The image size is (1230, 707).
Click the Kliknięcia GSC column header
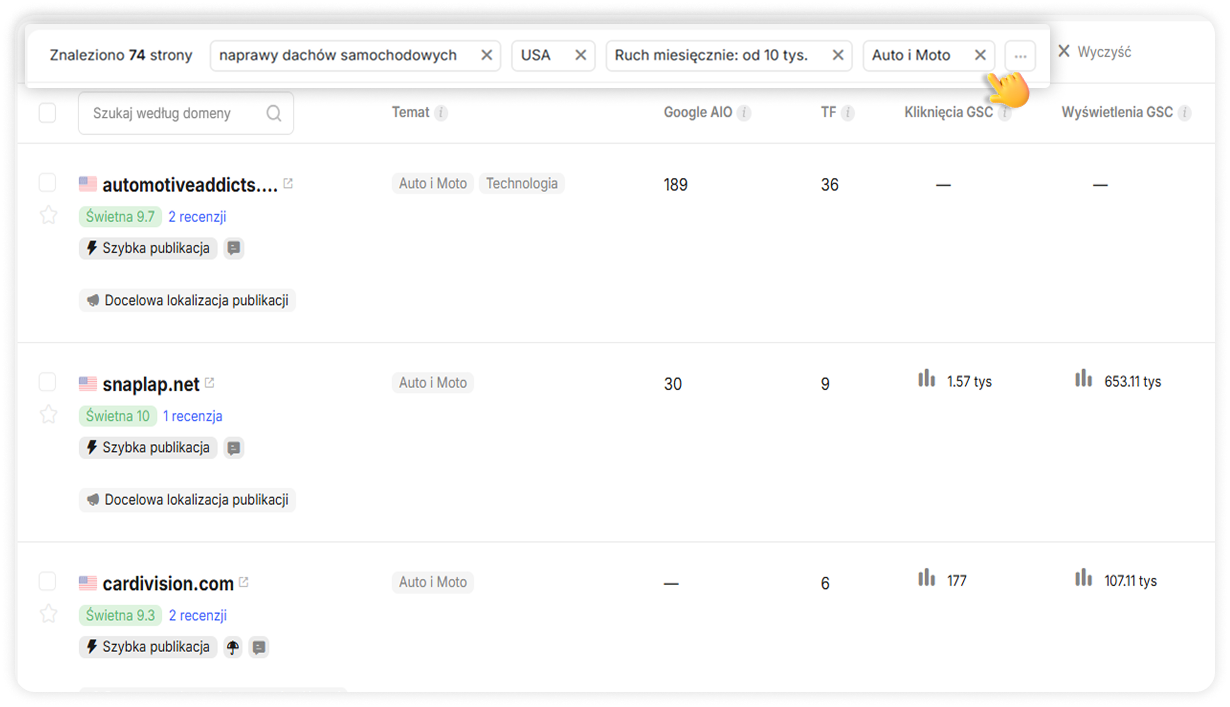pos(948,113)
